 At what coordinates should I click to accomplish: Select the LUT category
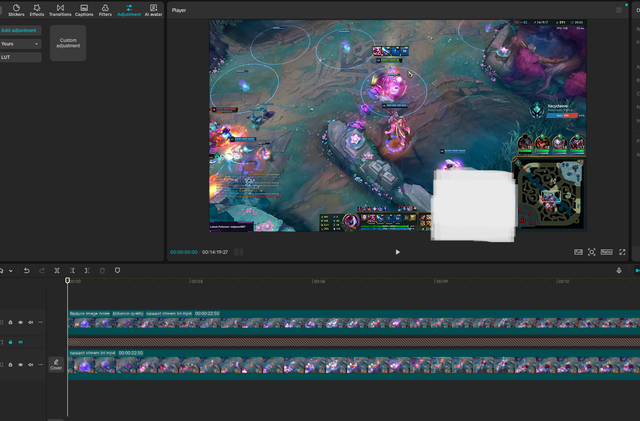click(20, 57)
